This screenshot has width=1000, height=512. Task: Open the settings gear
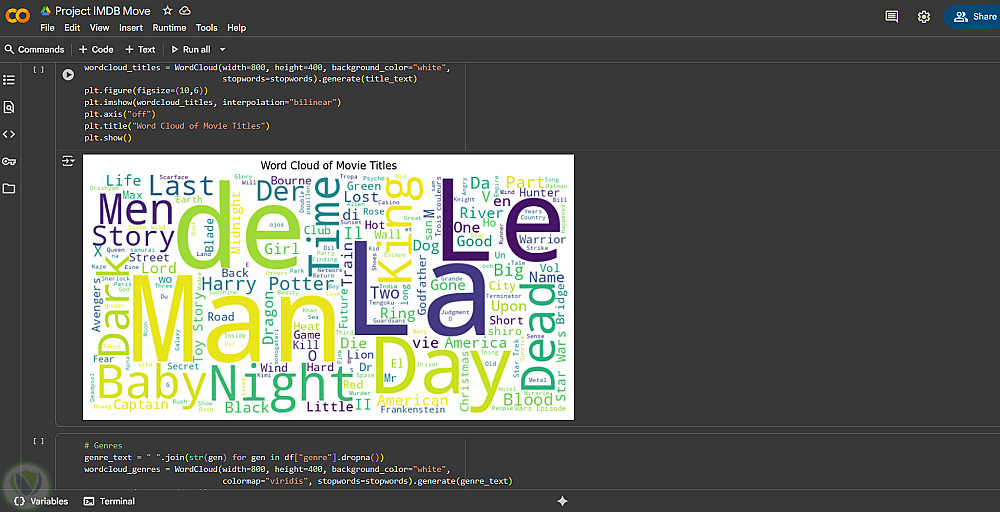(923, 17)
